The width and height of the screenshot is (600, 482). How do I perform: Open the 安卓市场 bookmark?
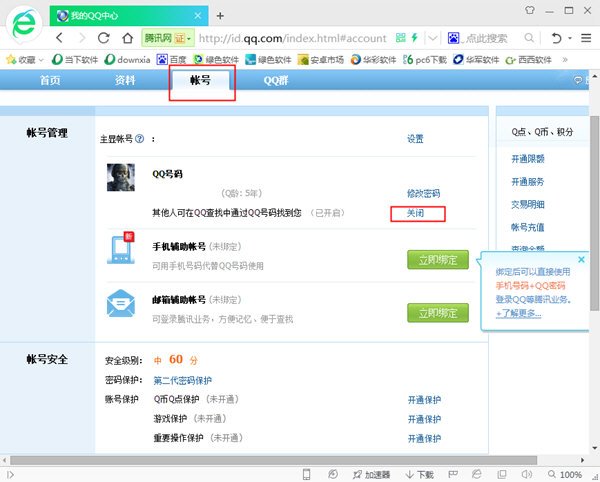321,60
